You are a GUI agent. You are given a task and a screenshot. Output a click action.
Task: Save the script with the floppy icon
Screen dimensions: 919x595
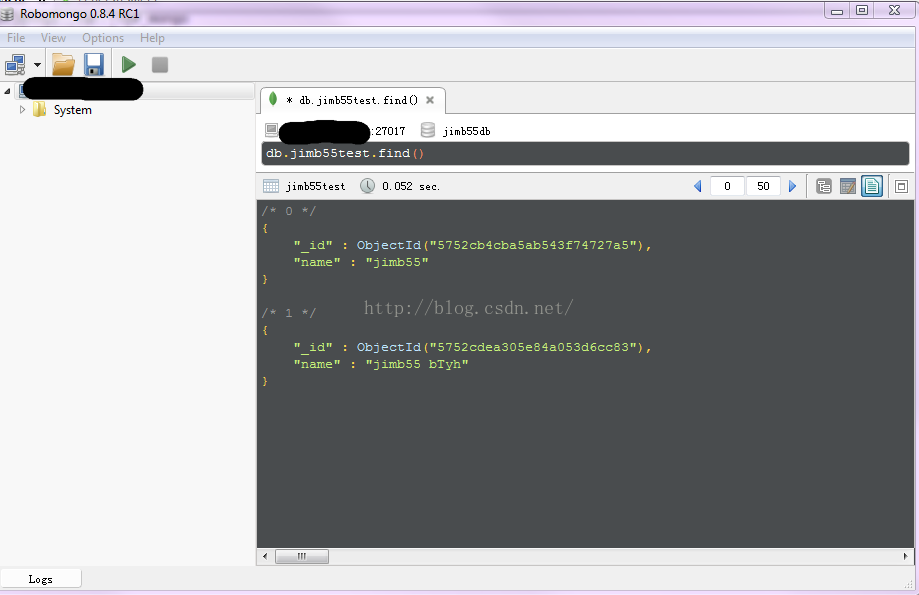point(94,64)
